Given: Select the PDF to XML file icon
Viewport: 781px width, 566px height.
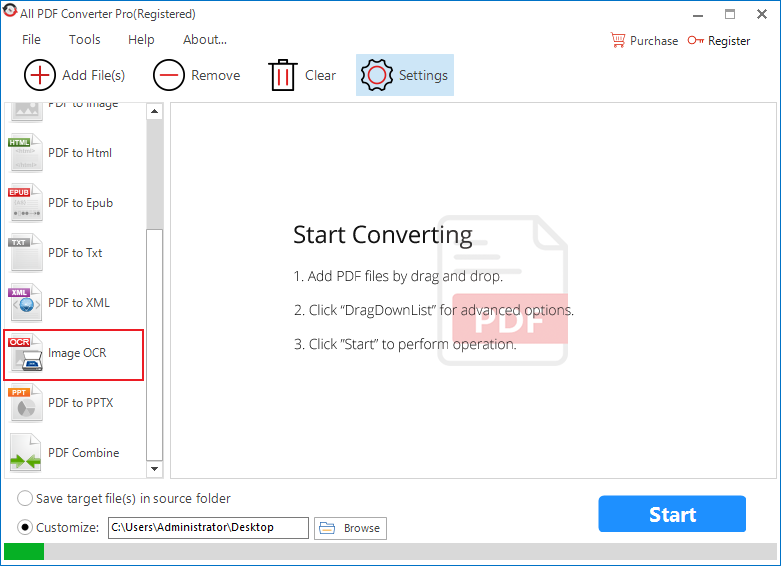Looking at the screenshot, I should [25, 303].
